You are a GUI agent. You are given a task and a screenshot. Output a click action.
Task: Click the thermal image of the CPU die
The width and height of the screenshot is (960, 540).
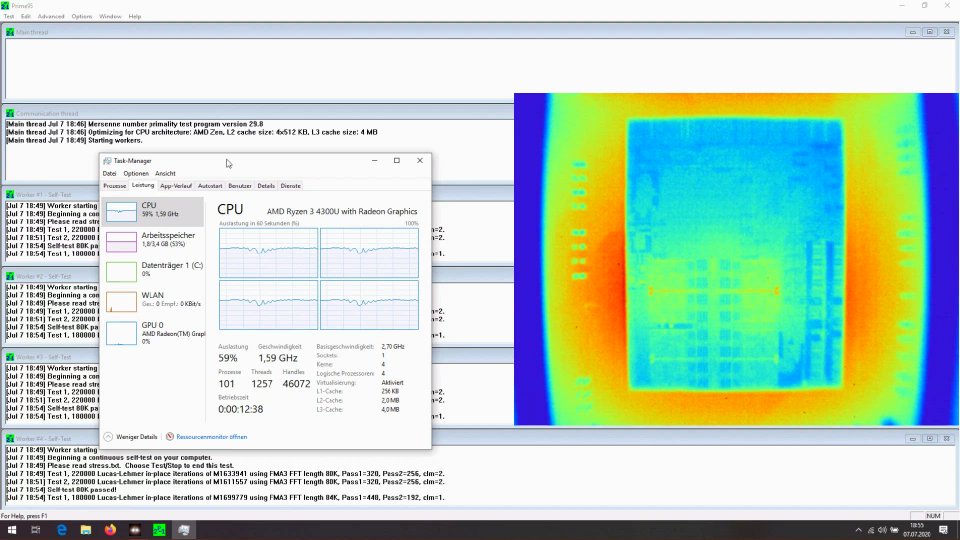click(737, 259)
